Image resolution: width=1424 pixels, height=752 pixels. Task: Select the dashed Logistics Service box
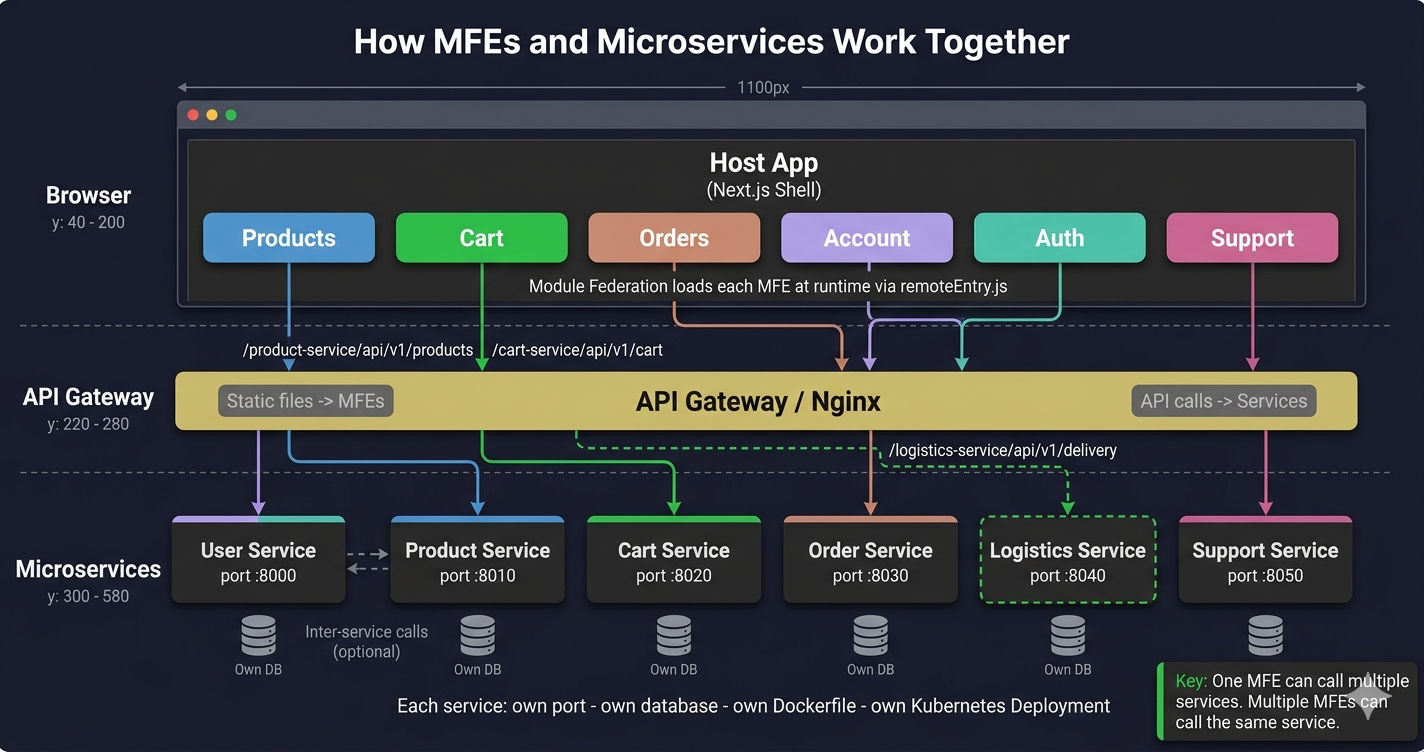tap(1067, 560)
